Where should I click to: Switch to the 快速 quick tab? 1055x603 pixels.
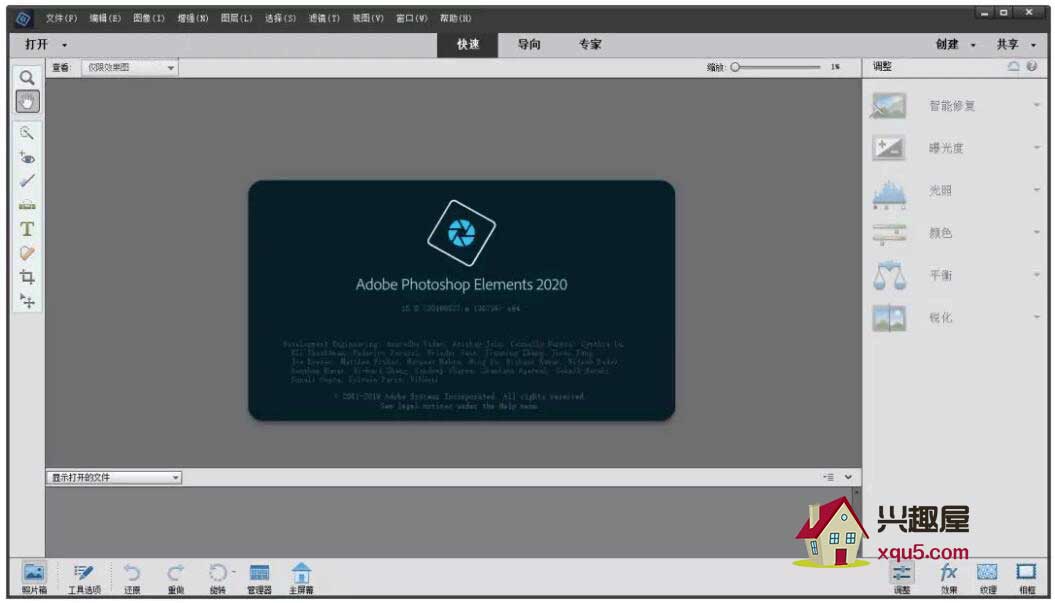468,45
